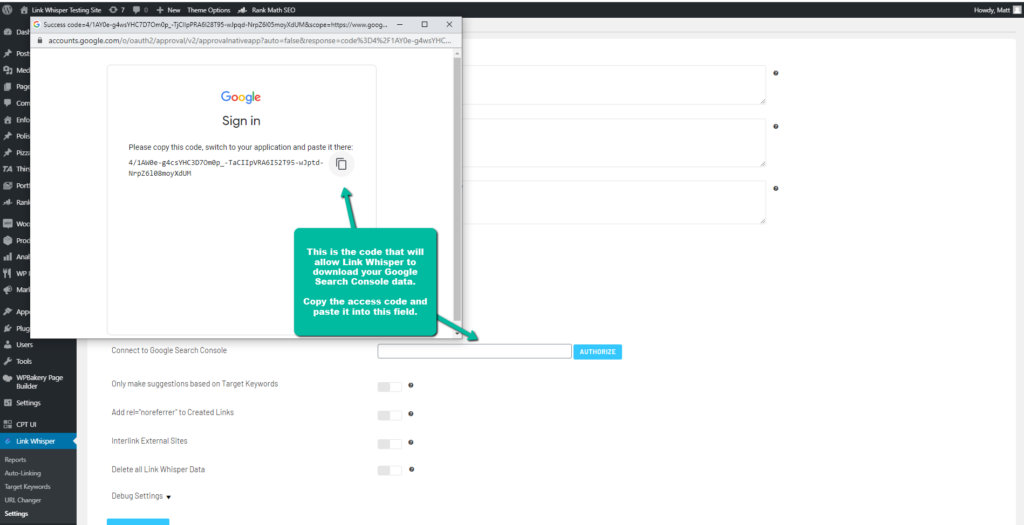This screenshot has width=1024, height=525.
Task: Maximize the Google sign-in popup window
Action: click(x=424, y=25)
